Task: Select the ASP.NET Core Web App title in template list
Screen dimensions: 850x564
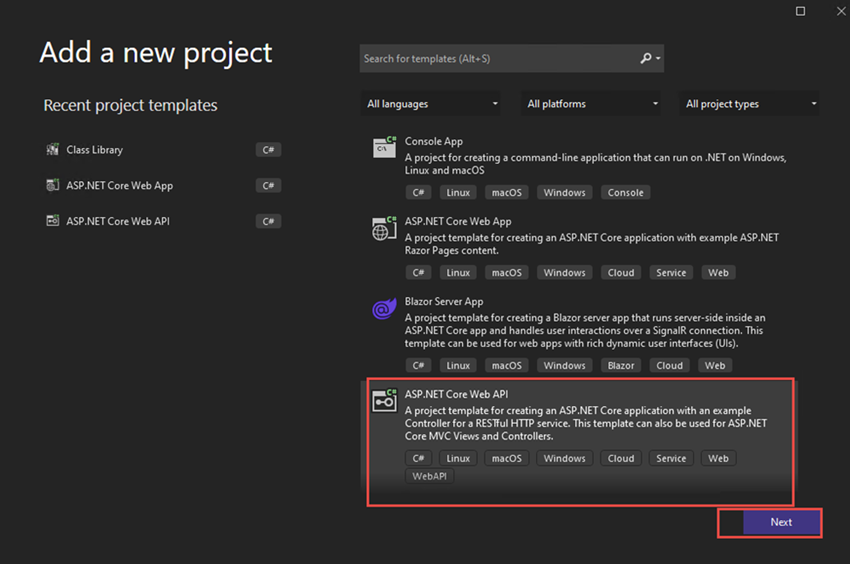Action: coord(458,221)
